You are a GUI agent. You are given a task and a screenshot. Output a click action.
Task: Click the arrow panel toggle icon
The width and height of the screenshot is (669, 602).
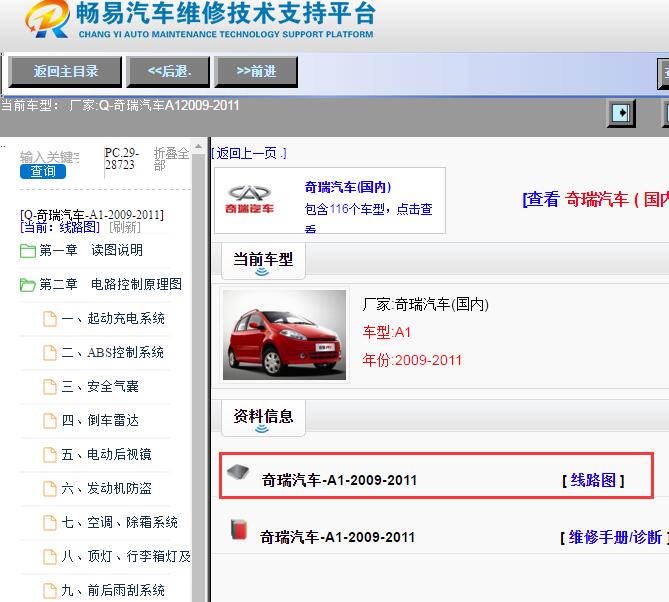point(621,113)
